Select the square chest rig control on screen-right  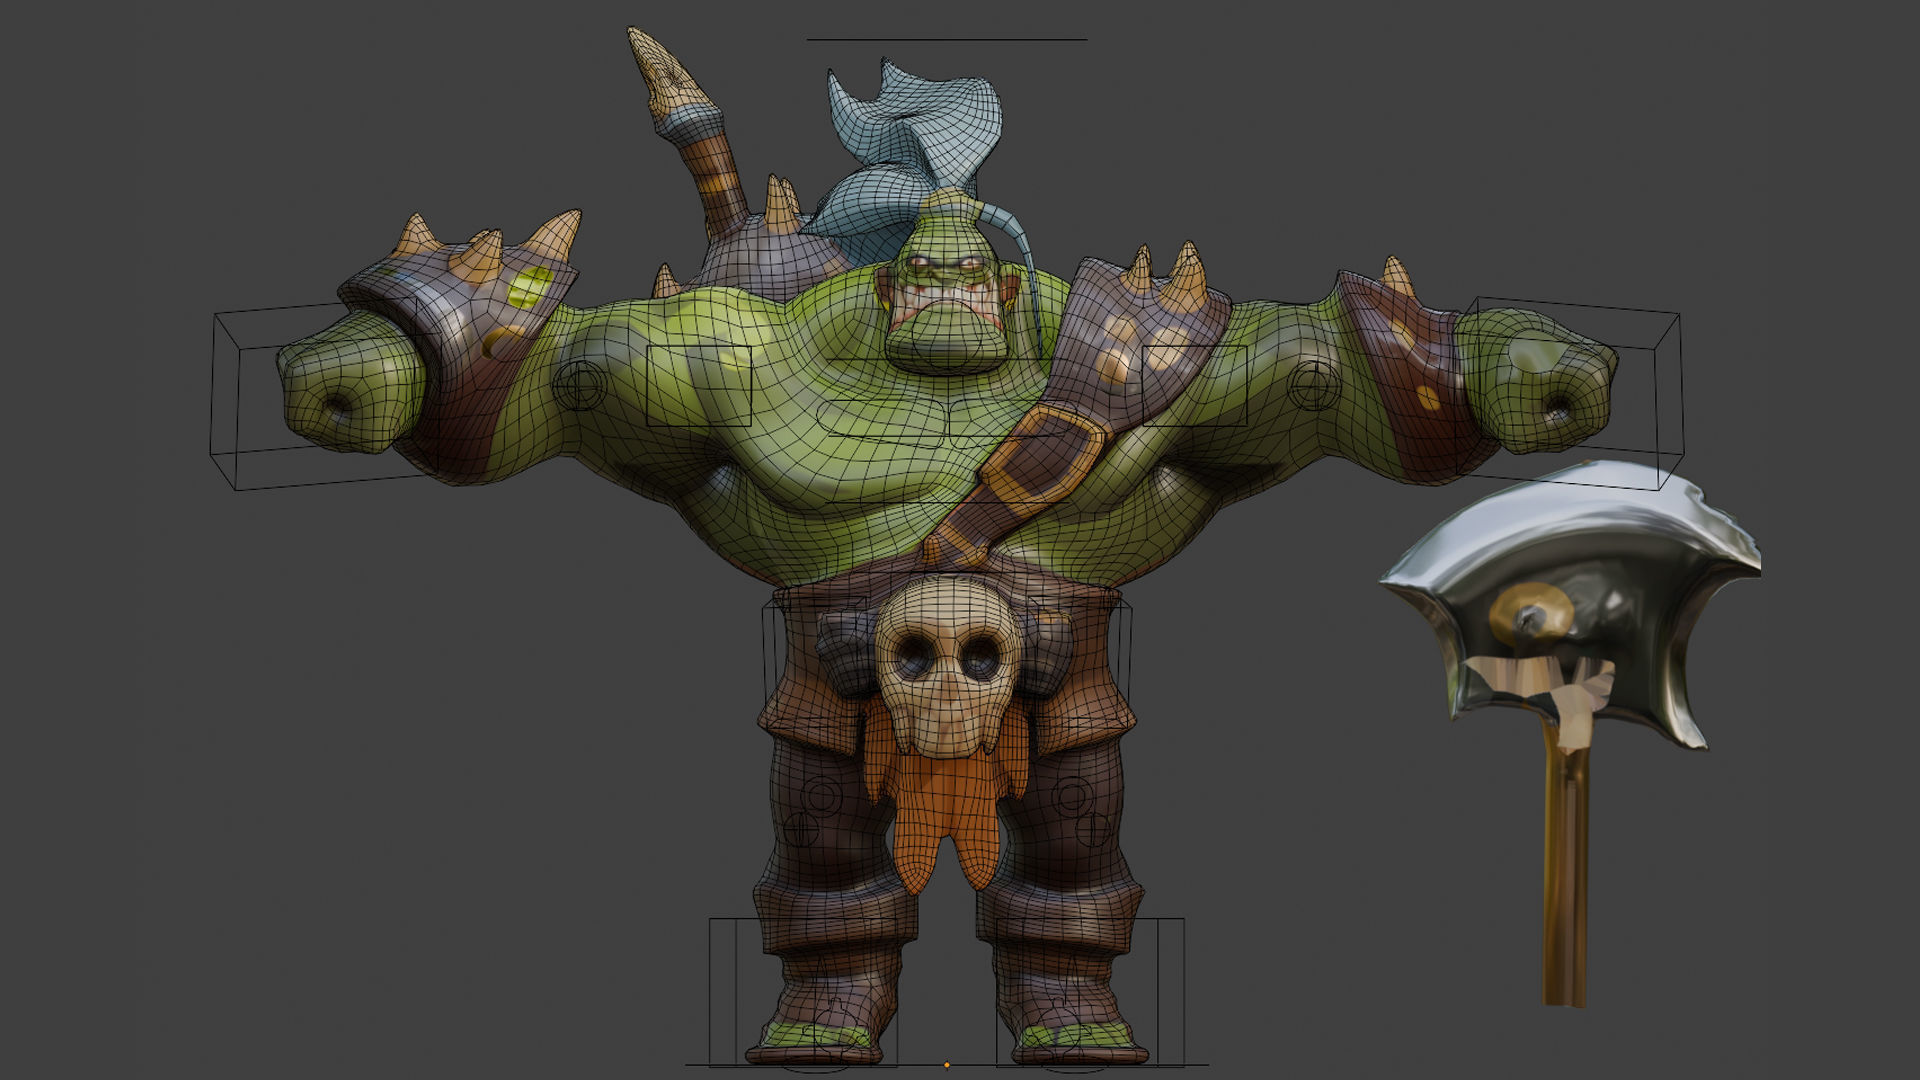(x=1194, y=386)
